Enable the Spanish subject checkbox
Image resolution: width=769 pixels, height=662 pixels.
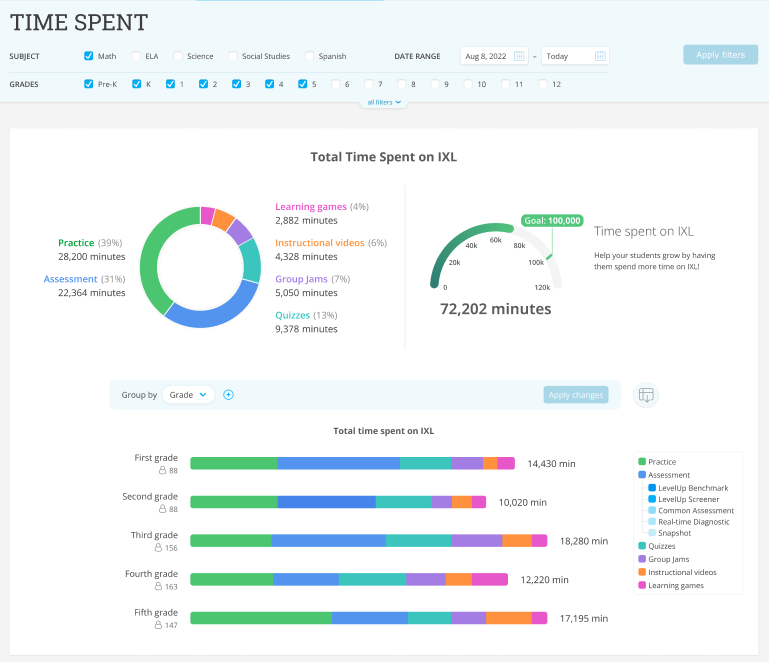[x=309, y=56]
